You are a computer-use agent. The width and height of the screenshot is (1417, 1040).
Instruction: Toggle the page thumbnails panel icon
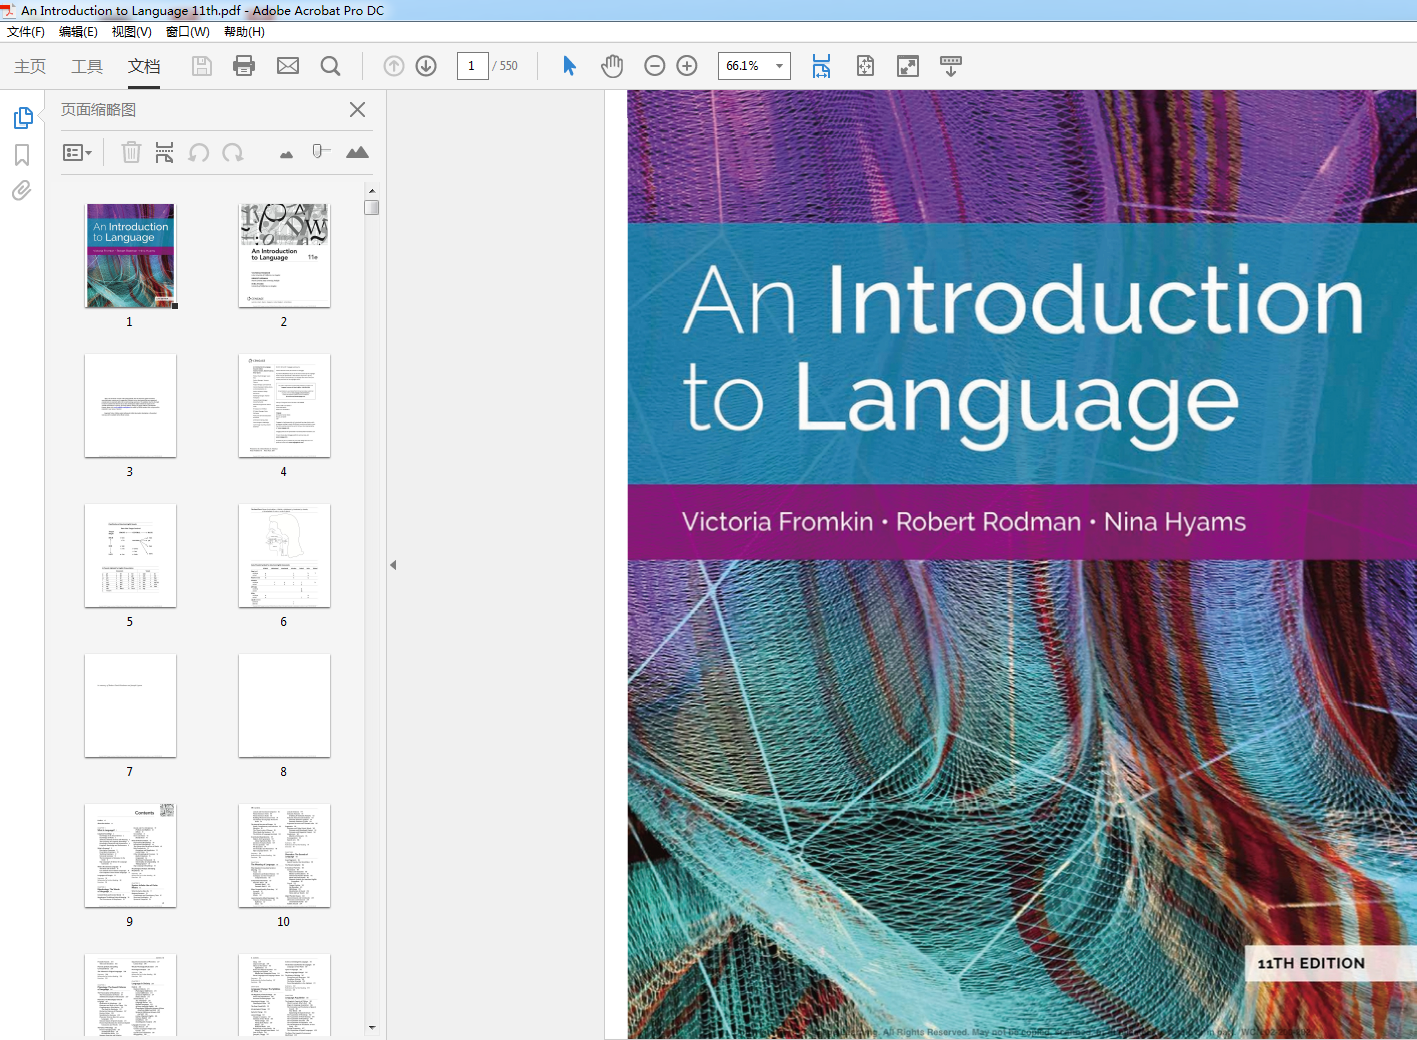[22, 118]
